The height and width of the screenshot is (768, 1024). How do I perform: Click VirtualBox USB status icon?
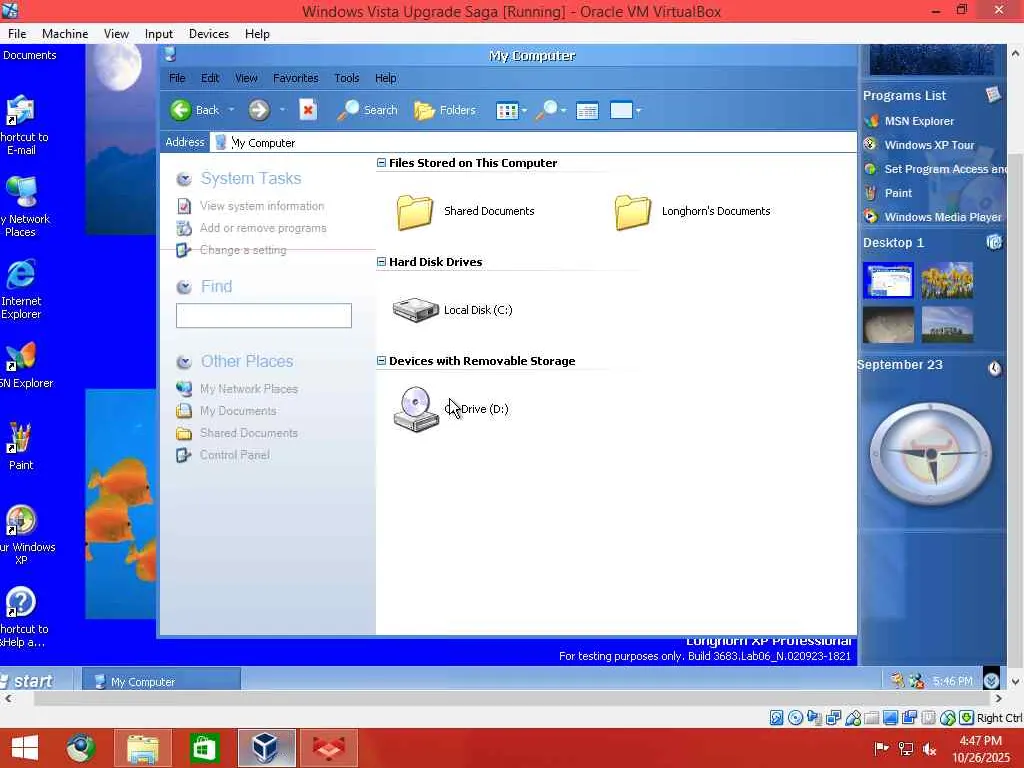coord(852,718)
